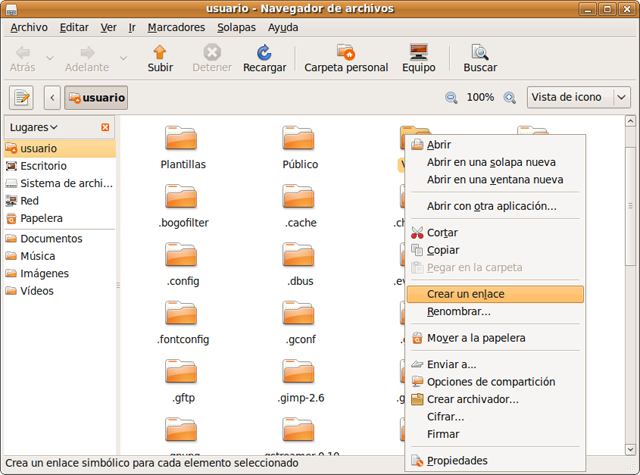
Task: Select Crear un enlace menu entry
Action: [x=465, y=294]
